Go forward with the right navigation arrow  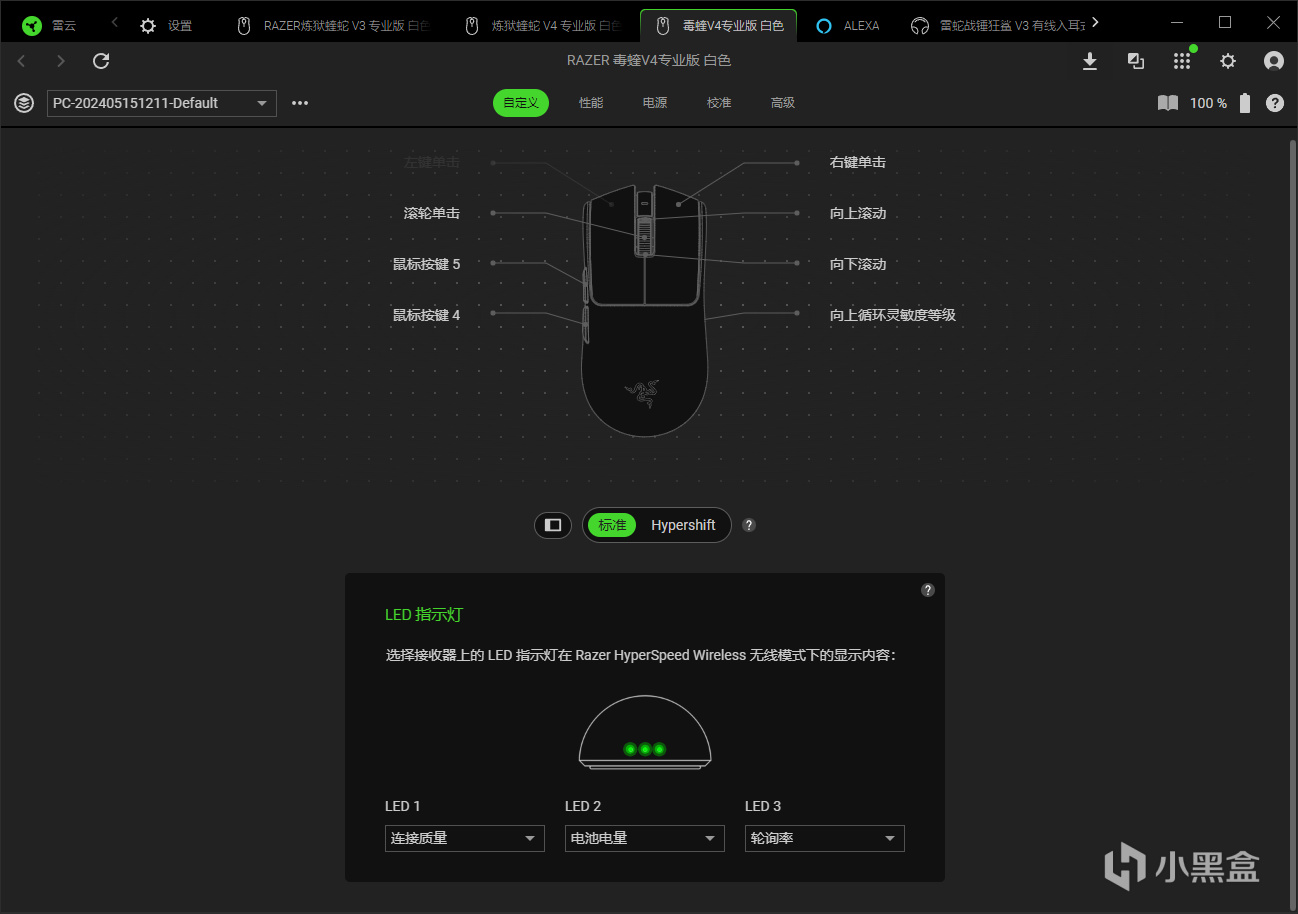point(61,62)
